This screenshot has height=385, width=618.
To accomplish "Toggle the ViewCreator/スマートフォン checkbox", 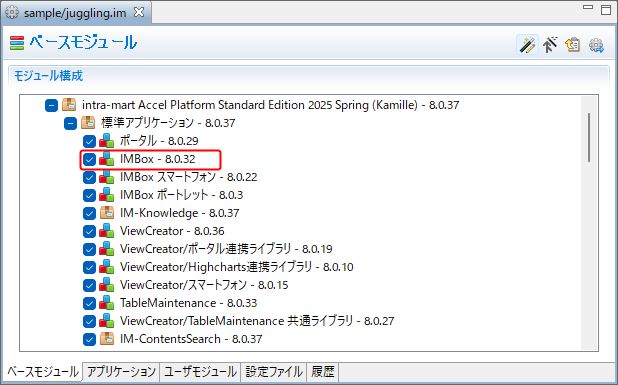I will coord(89,285).
